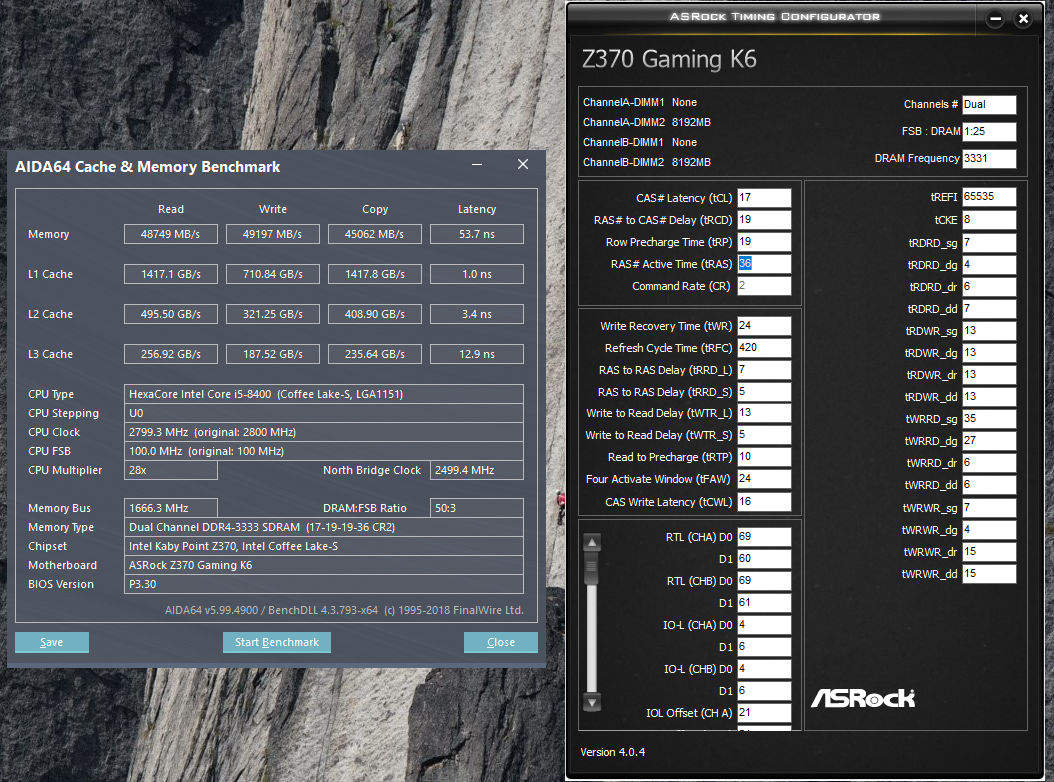Click ChannelA-DIMM2 8192MB entry
This screenshot has width=1054, height=782.
tap(647, 122)
